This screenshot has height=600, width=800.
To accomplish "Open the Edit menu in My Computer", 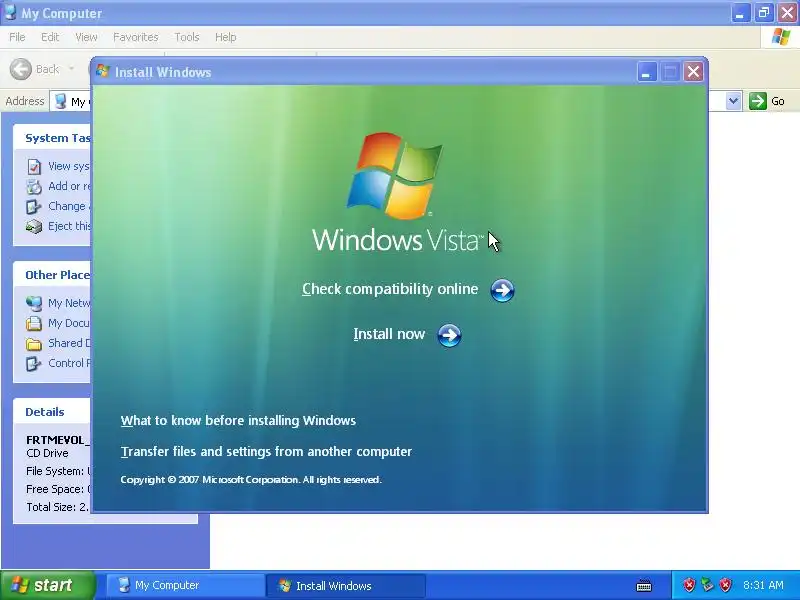I will tap(50, 37).
